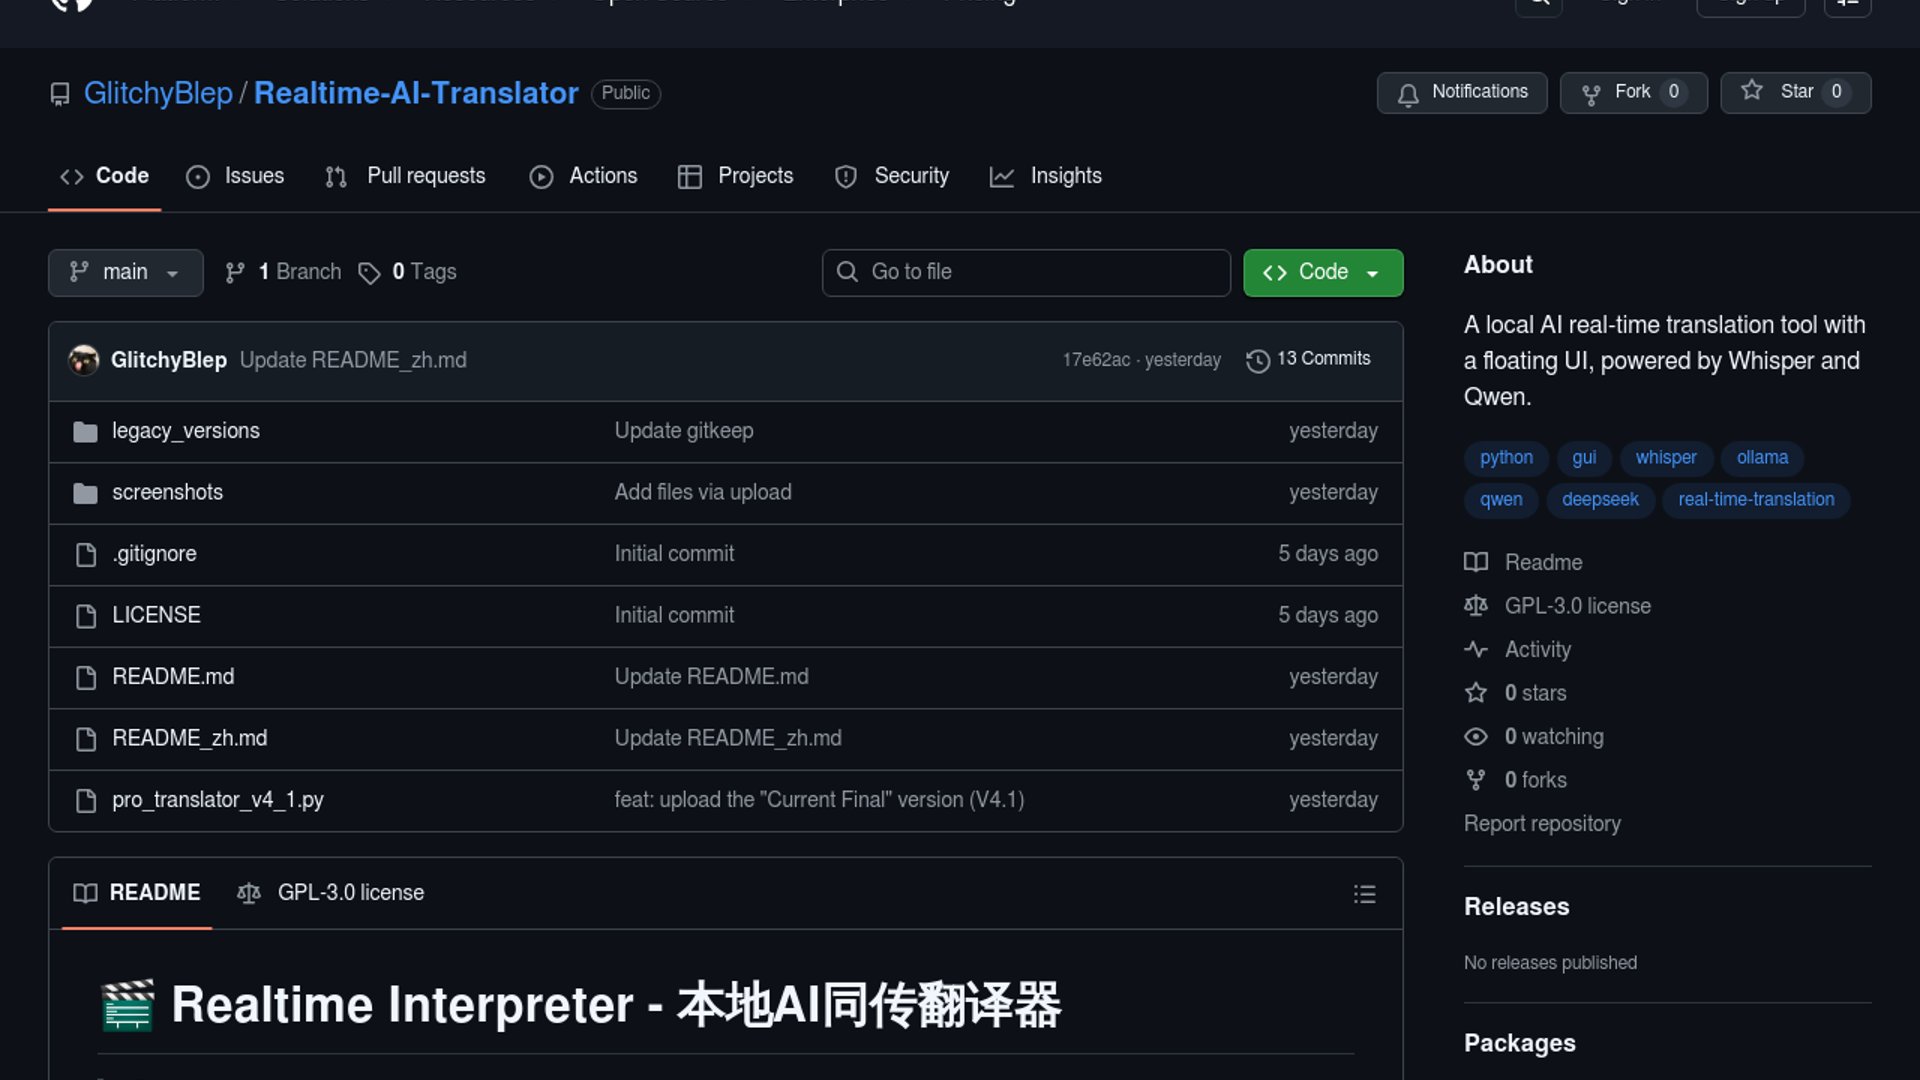
Task: Click the commits history clock icon
Action: (x=1257, y=360)
